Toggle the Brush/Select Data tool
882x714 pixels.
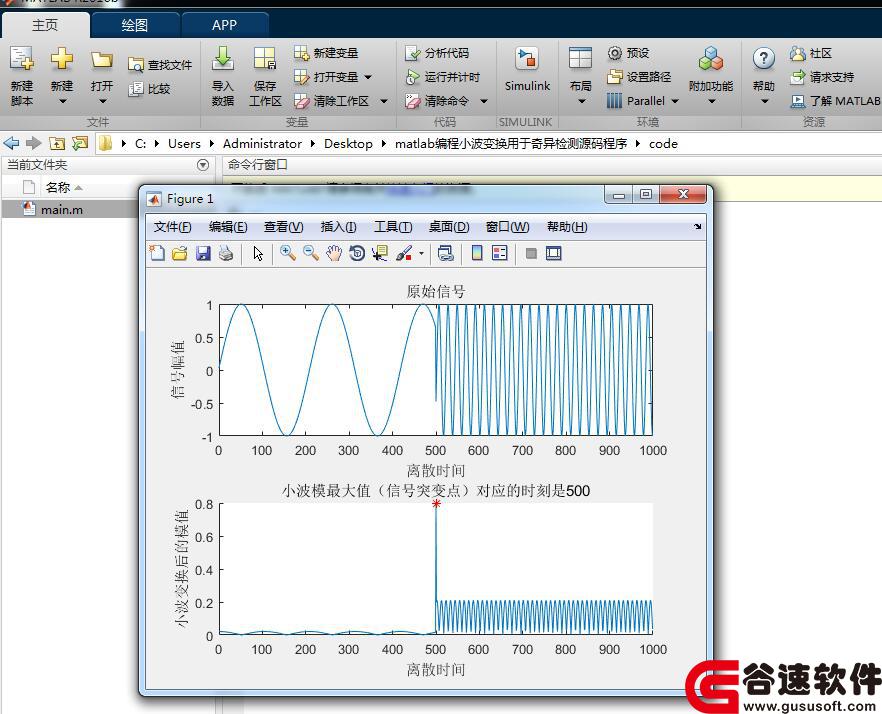(404, 253)
